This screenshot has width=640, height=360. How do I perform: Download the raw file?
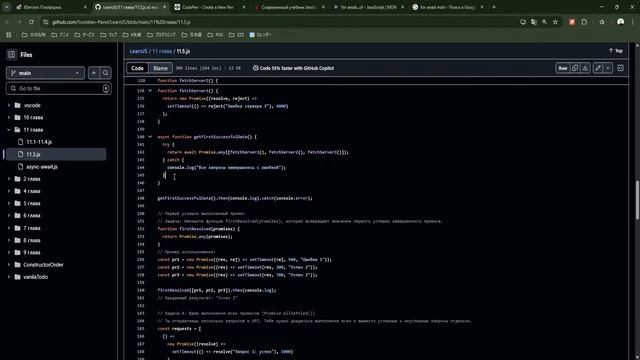click(585, 68)
